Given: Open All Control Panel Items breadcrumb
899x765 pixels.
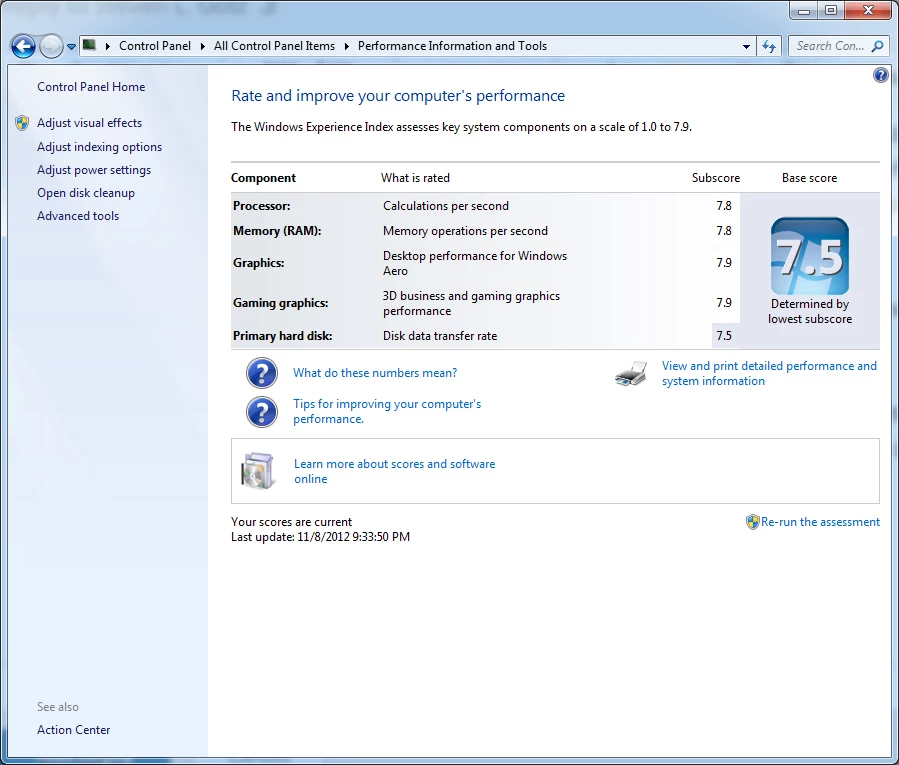Looking at the screenshot, I should click(x=274, y=46).
